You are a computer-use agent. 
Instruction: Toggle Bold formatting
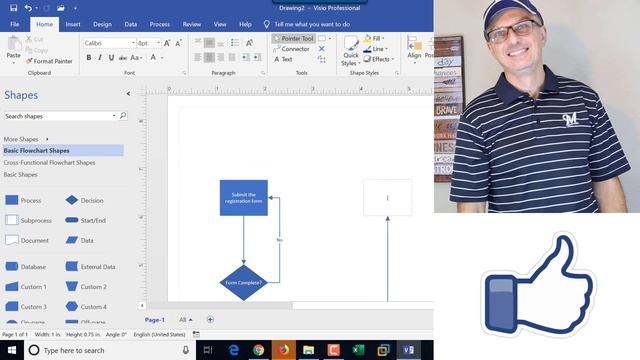[89, 58]
